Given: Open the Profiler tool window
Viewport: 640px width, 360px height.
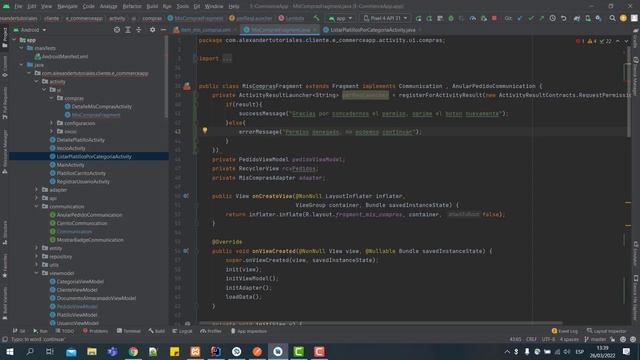Looking at the screenshot, I should pos(211,331).
